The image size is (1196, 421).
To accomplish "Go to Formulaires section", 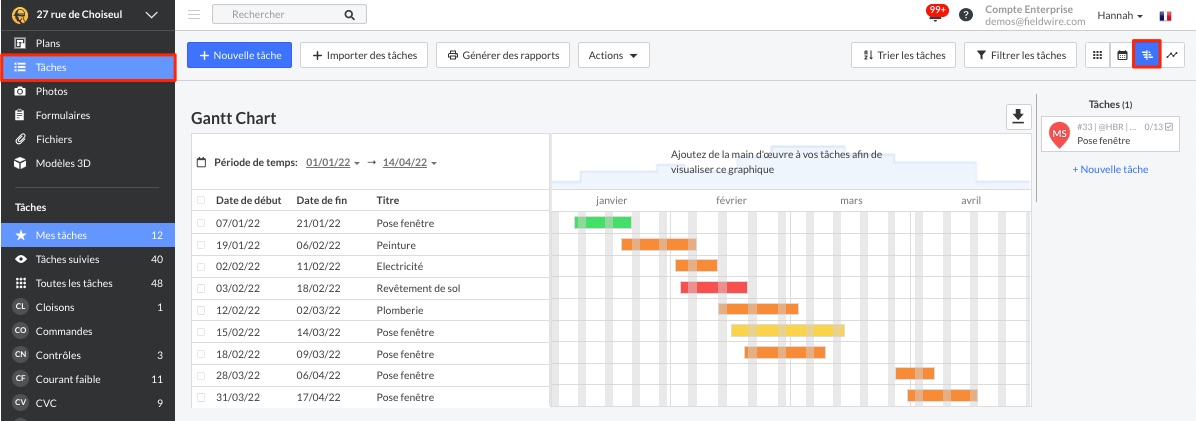I will tap(88, 115).
